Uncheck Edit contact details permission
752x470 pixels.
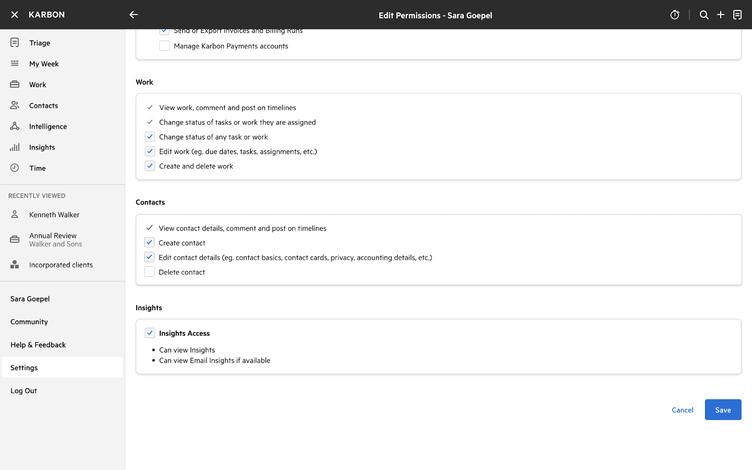150,257
